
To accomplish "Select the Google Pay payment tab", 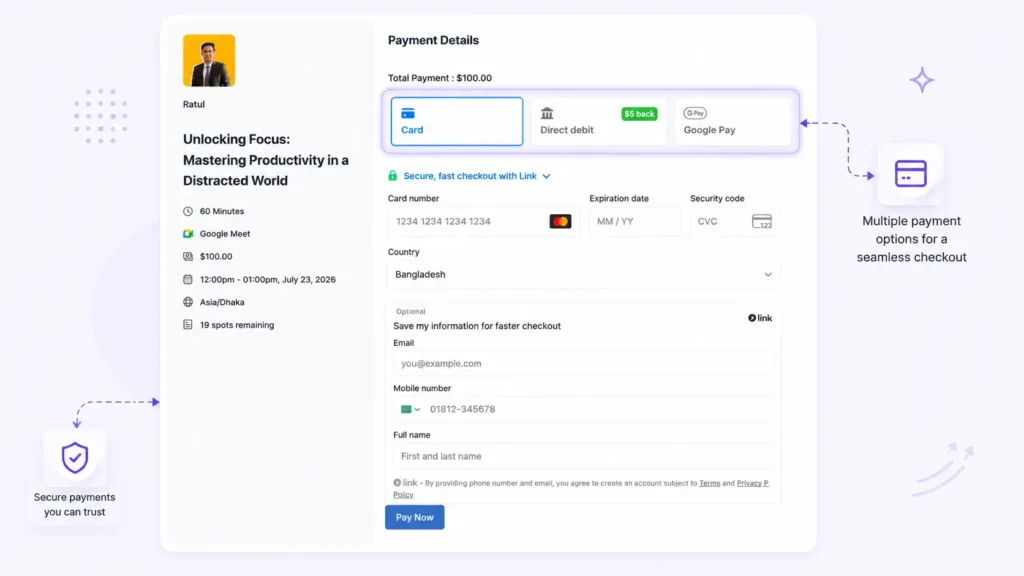I will (733, 121).
